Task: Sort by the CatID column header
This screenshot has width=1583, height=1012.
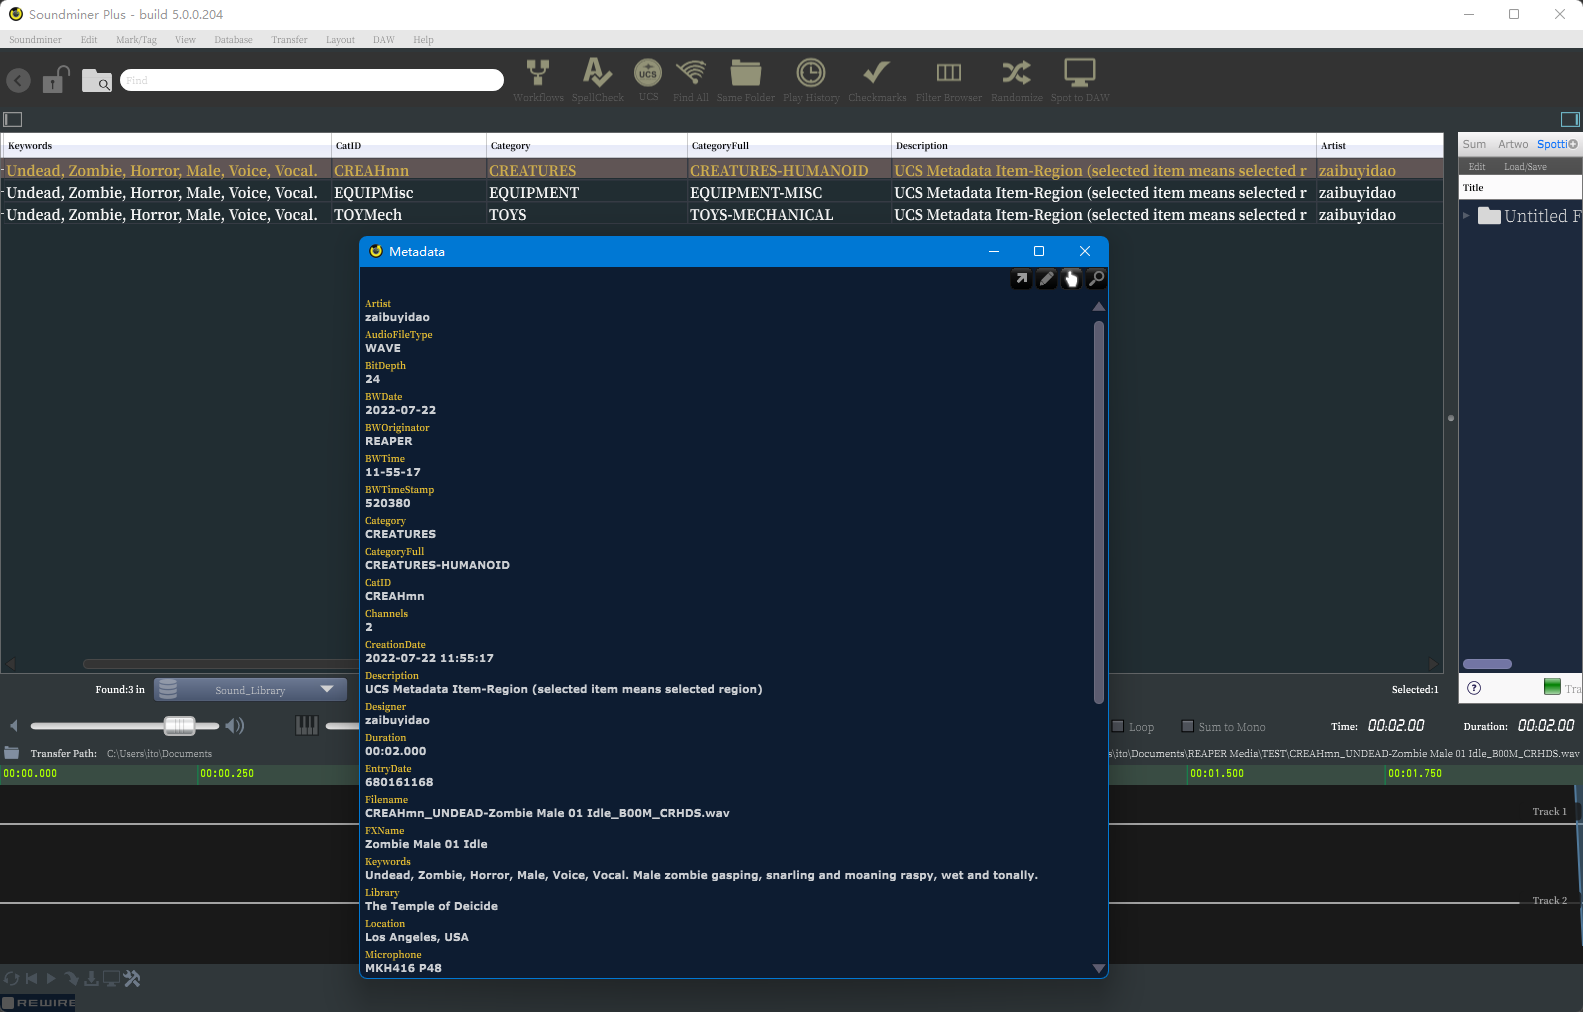Action: pyautogui.click(x=409, y=145)
